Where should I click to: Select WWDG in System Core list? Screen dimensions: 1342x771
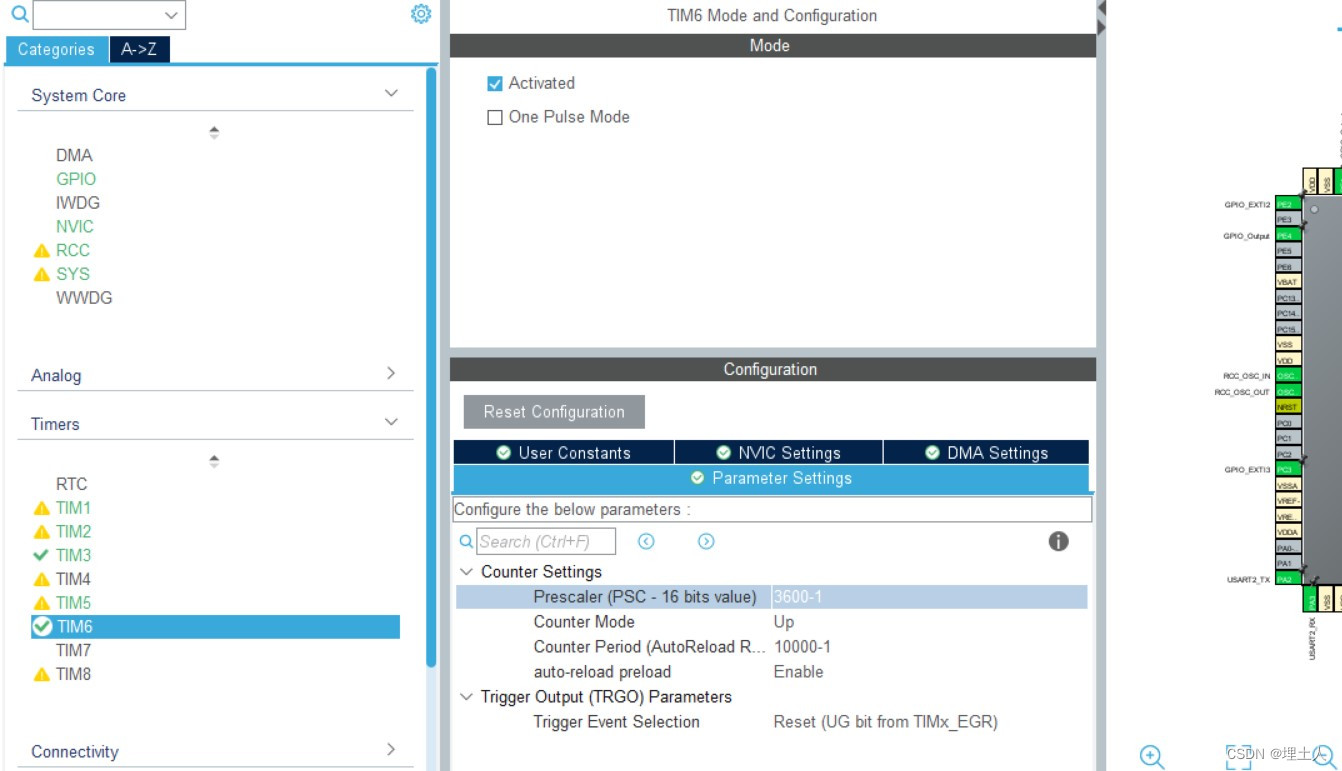[x=84, y=298]
